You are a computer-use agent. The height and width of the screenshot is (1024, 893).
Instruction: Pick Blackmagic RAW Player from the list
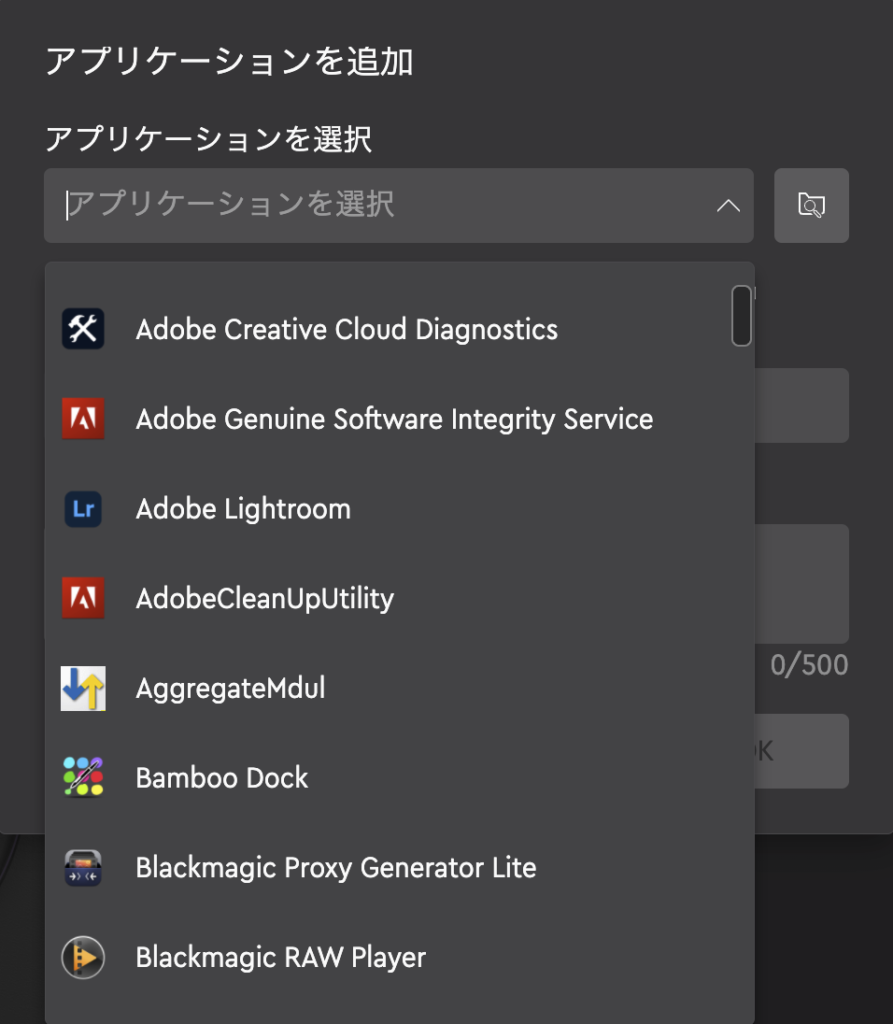point(399,957)
